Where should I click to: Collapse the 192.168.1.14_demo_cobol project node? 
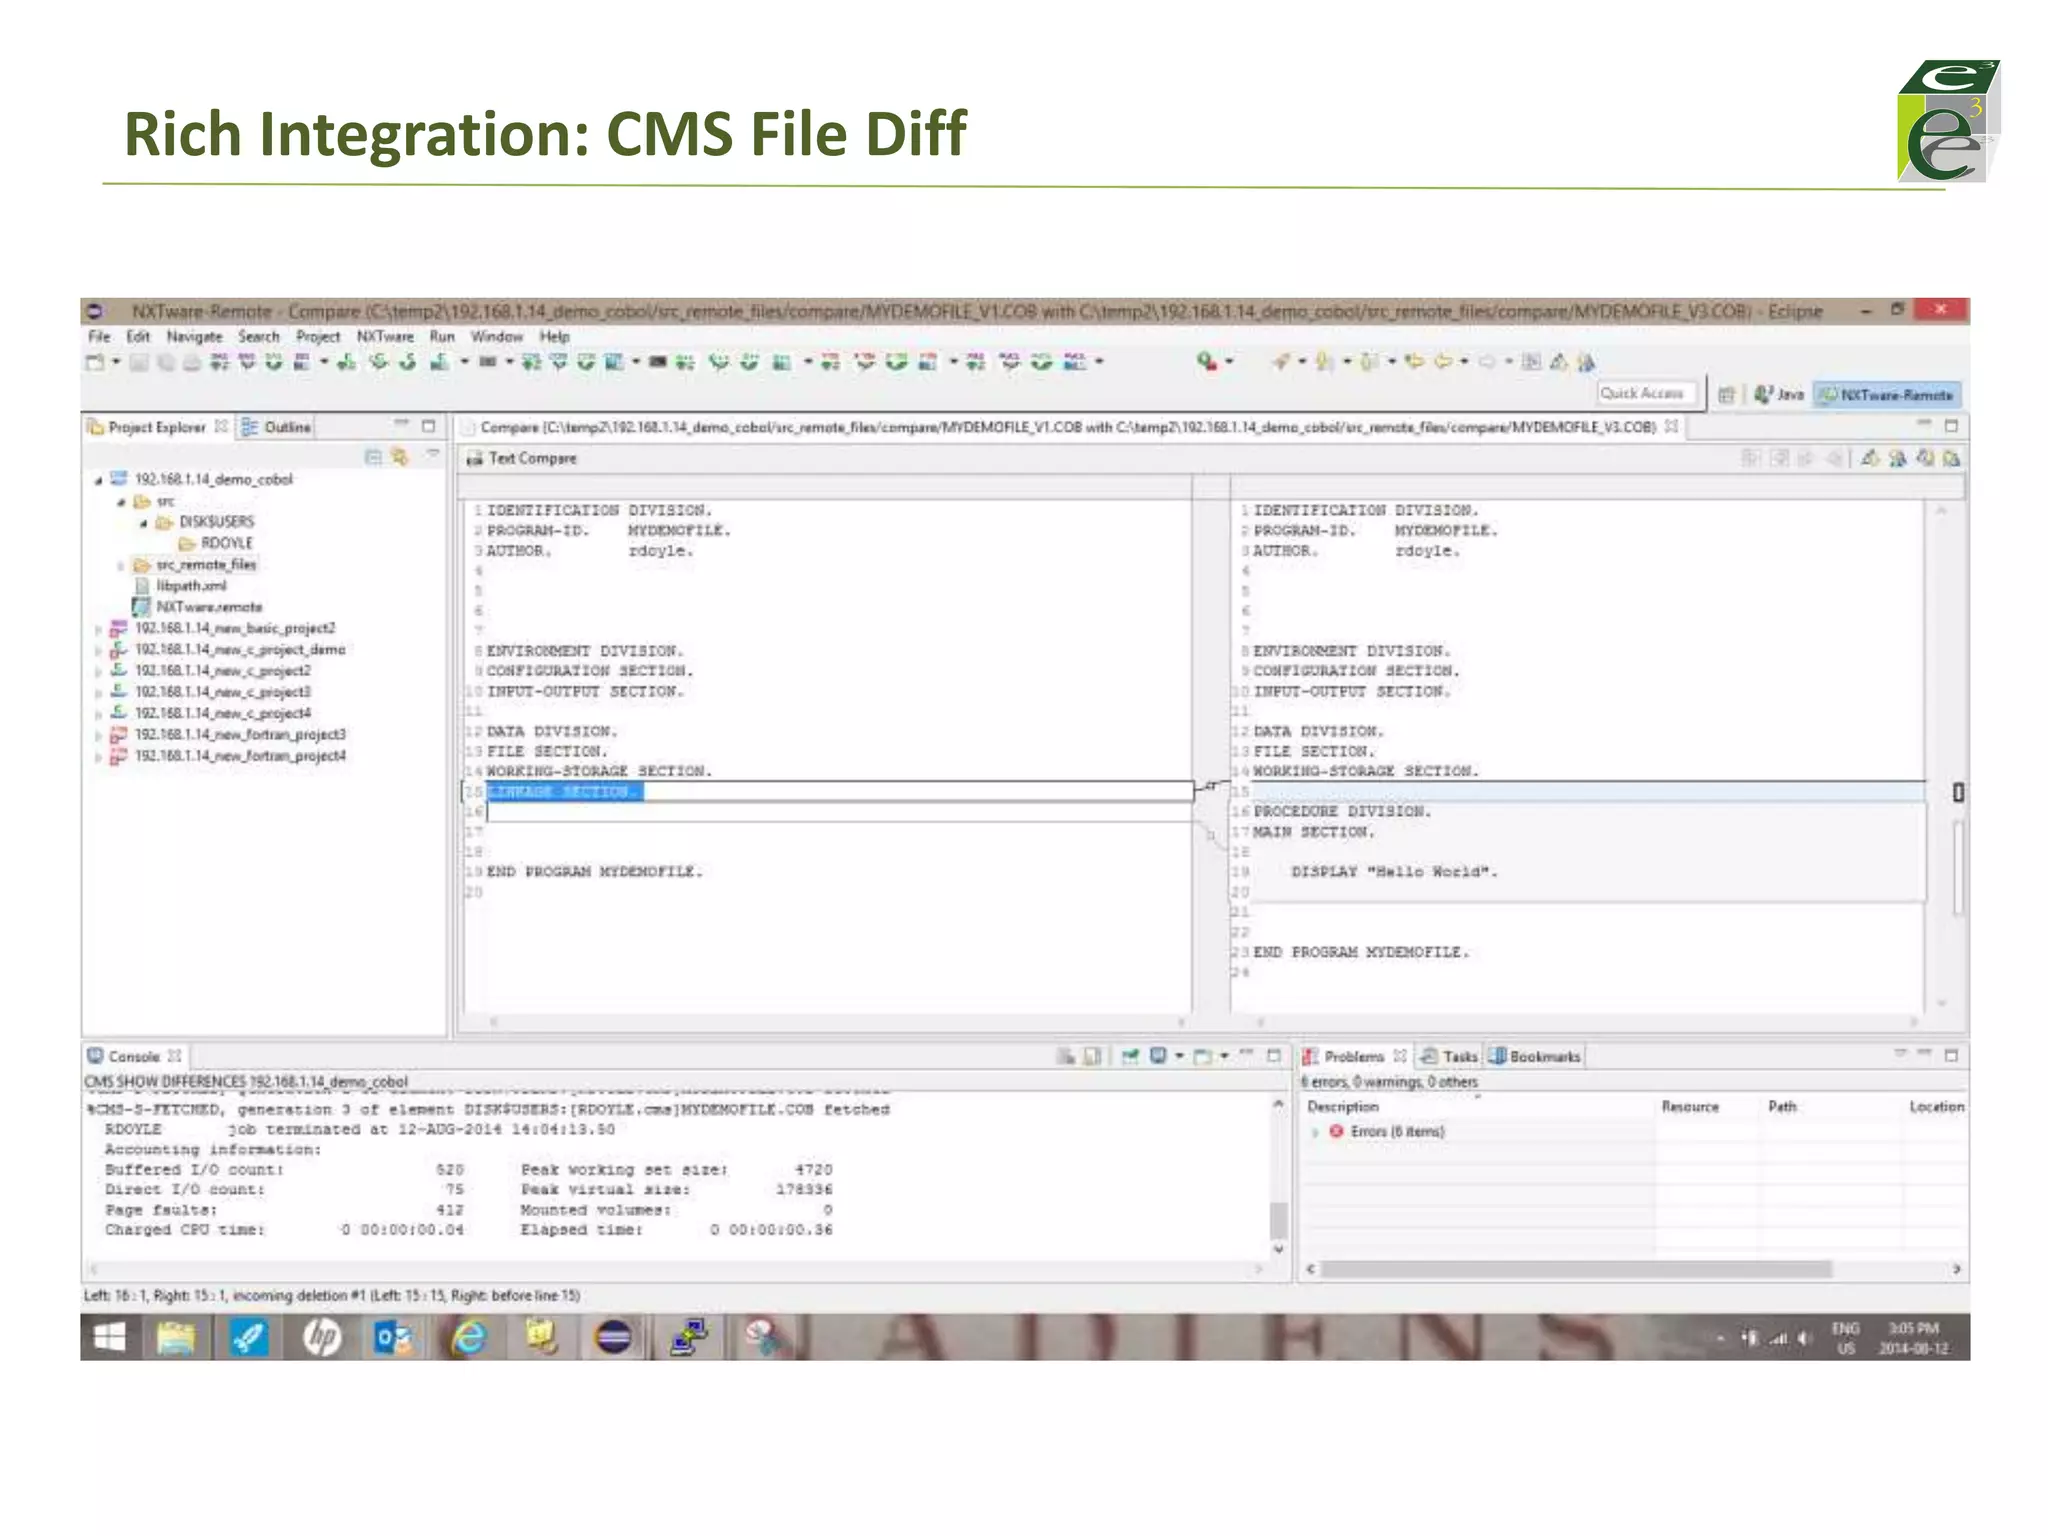(x=99, y=481)
